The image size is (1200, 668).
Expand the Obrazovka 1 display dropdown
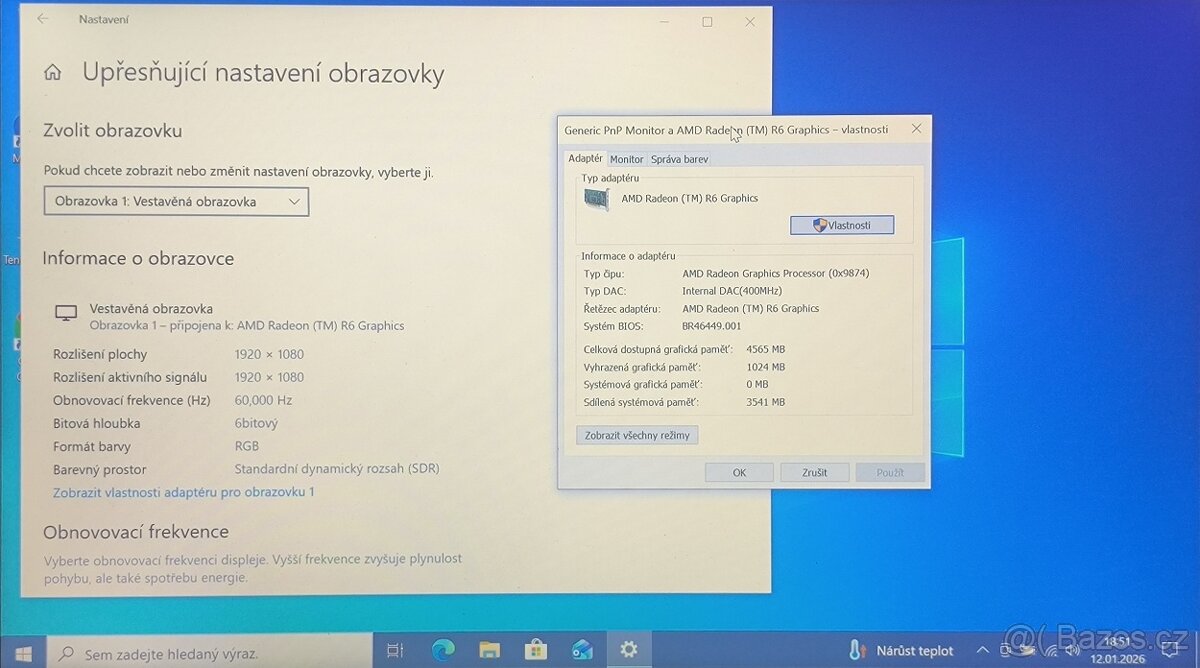[x=176, y=202]
